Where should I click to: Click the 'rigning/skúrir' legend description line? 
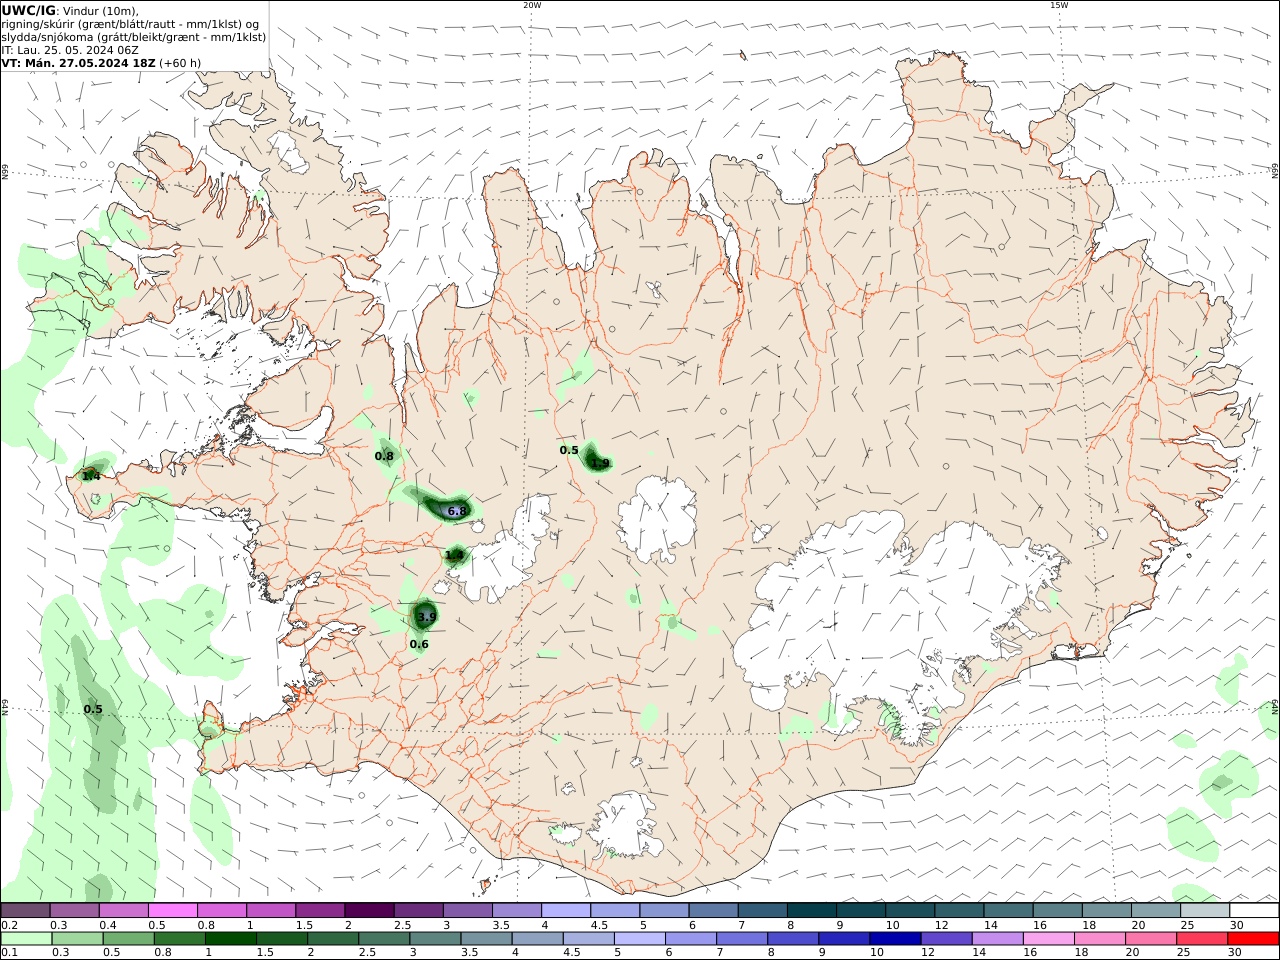tap(130, 24)
